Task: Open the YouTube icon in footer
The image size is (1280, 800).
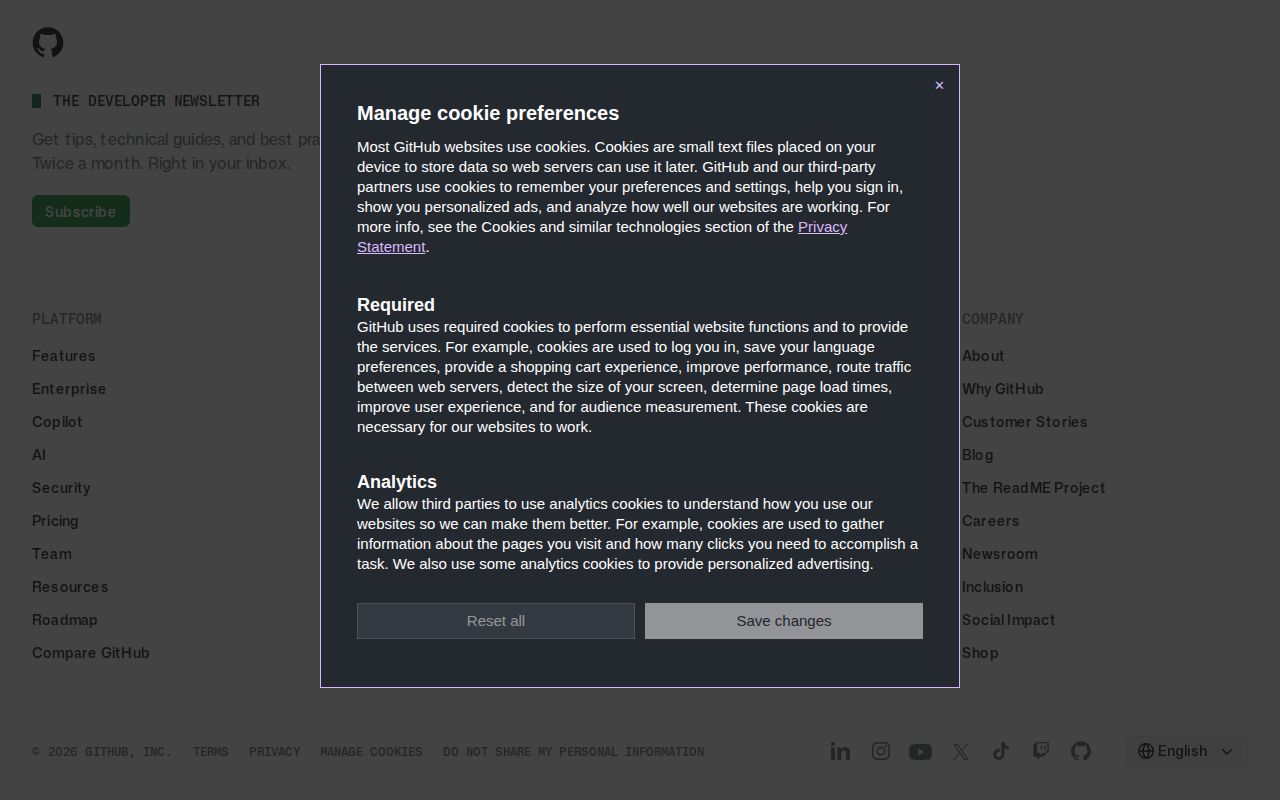Action: click(920, 751)
